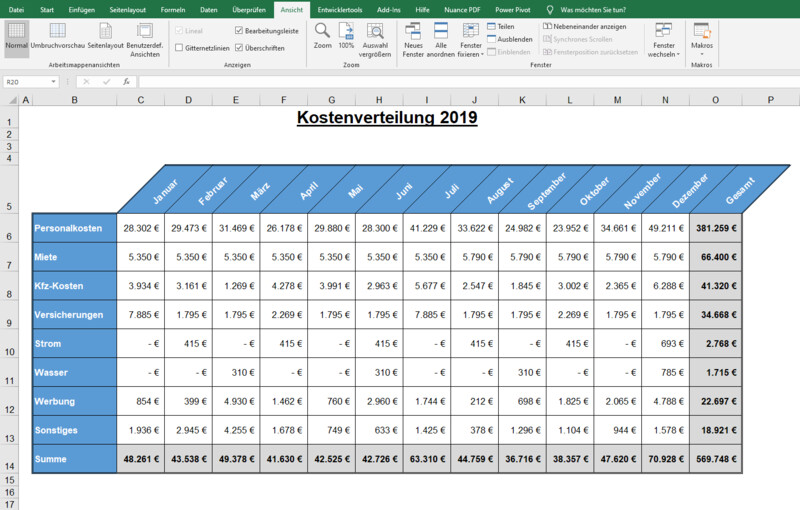800x510 pixels.
Task: Click Fensterposition zurücksetzen
Action: pos(590,52)
